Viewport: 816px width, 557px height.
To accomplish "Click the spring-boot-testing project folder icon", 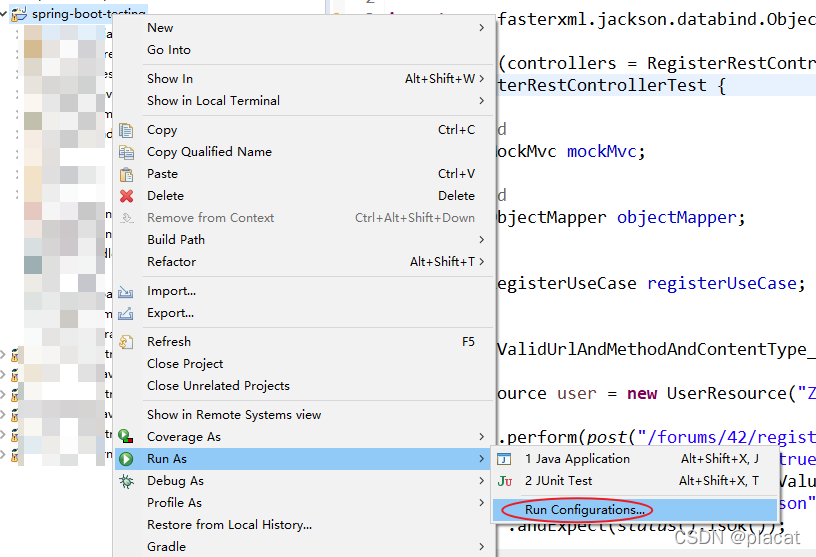I will coord(19,14).
